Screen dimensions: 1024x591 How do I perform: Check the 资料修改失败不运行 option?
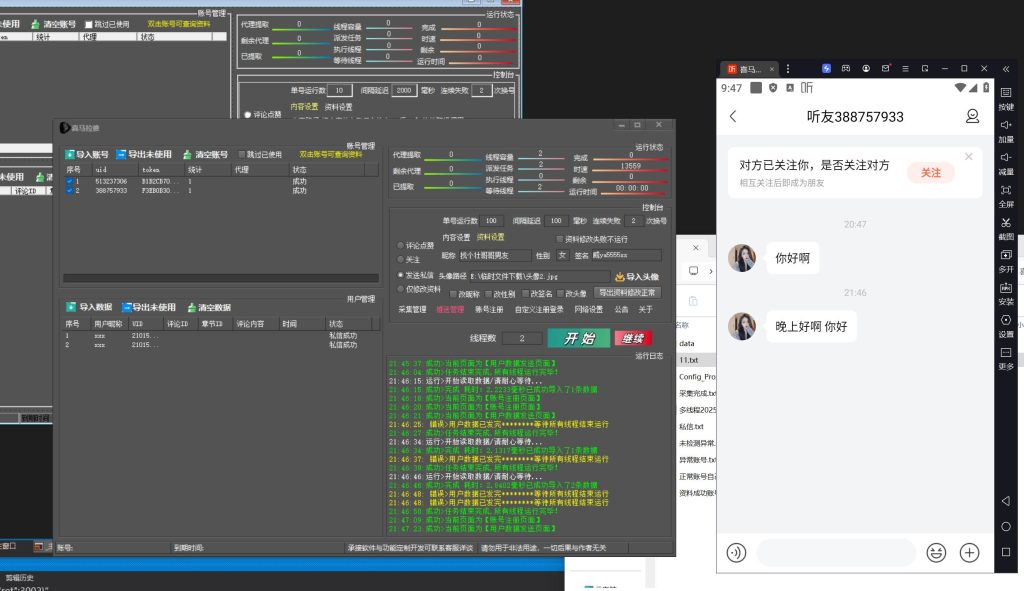[x=560, y=239]
